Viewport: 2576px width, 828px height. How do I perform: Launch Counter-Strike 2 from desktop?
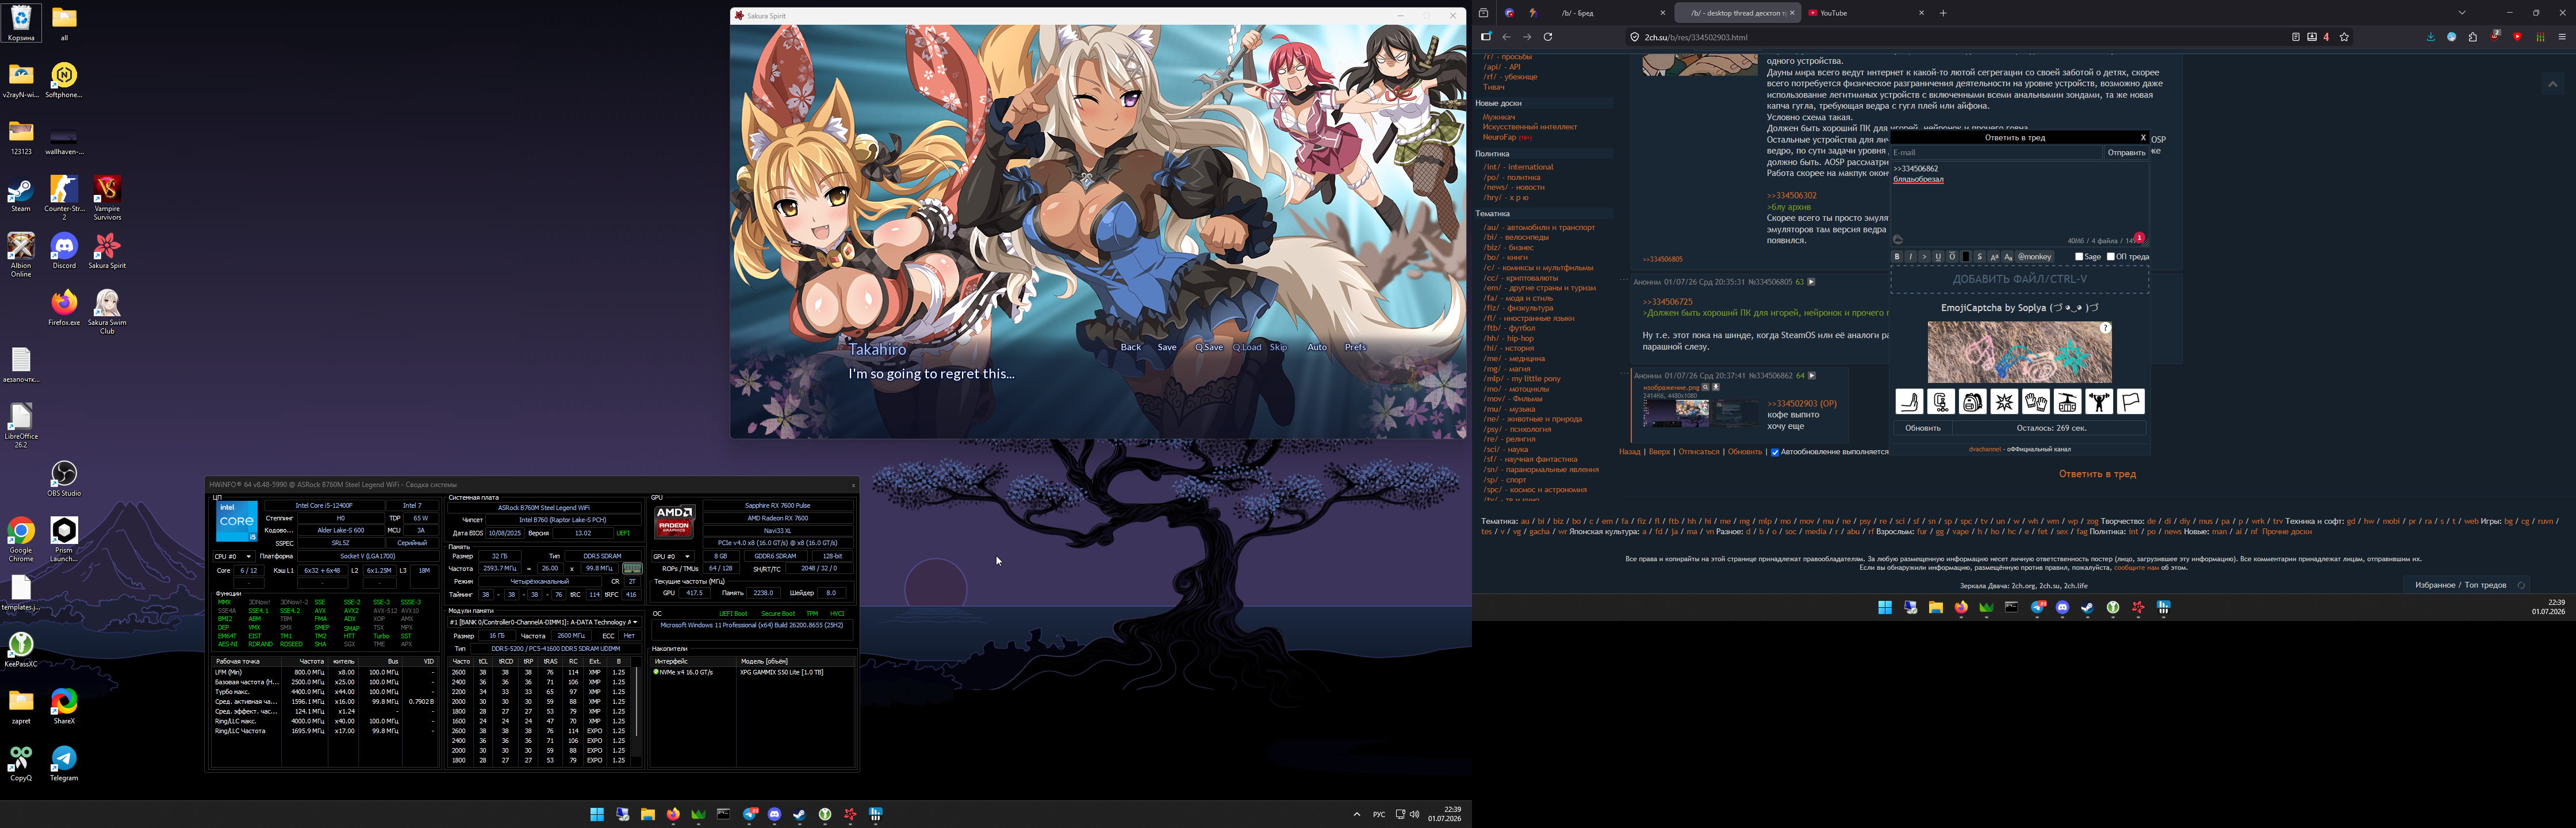click(x=64, y=197)
